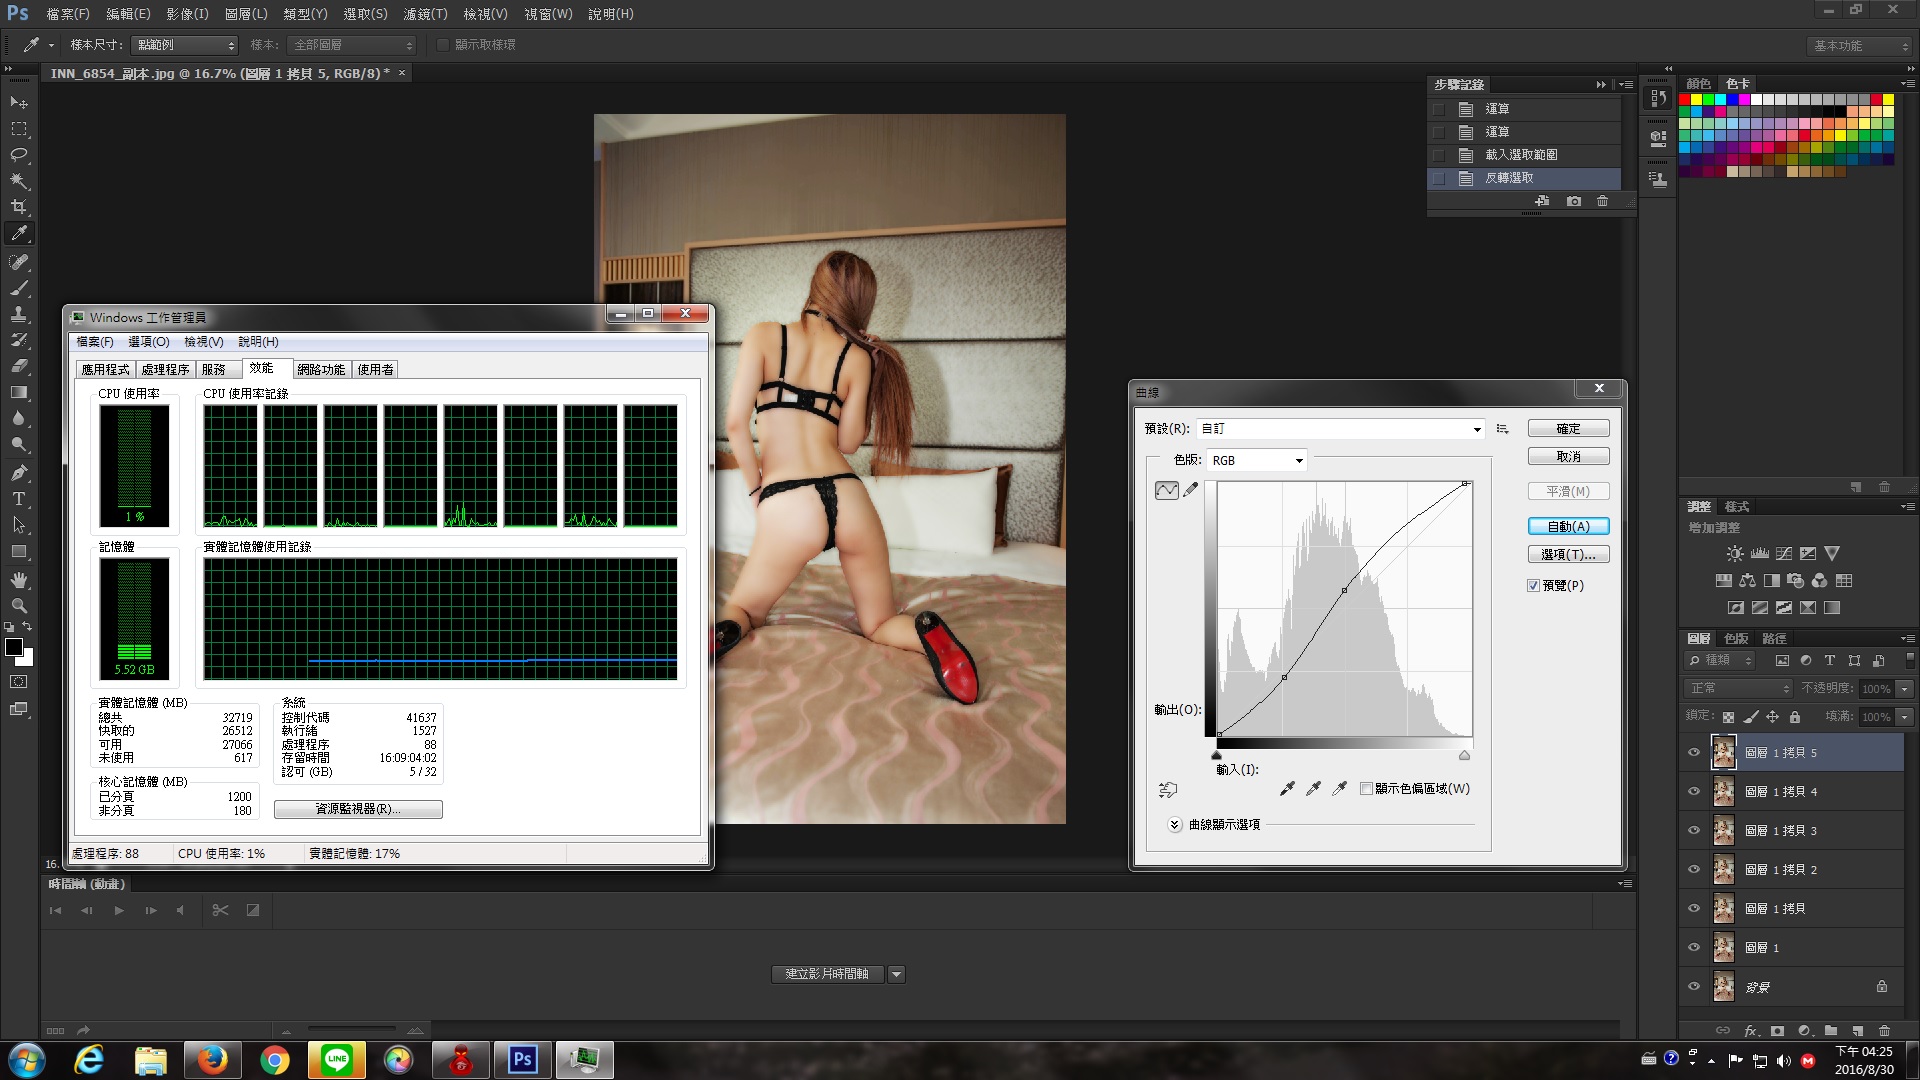Open the 不透明度 opacity dropdown arrow
The height and width of the screenshot is (1080, 1920).
(1905, 689)
